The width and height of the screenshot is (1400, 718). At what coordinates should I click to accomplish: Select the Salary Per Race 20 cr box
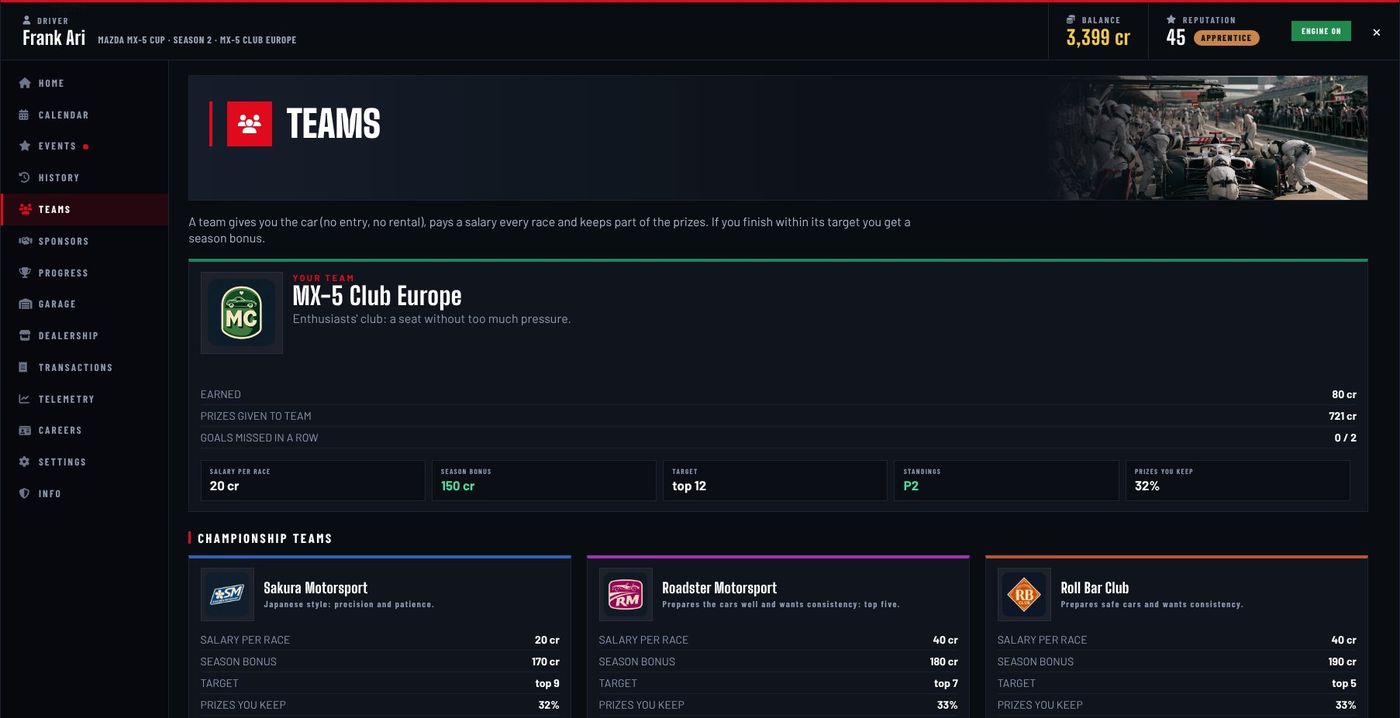point(313,480)
